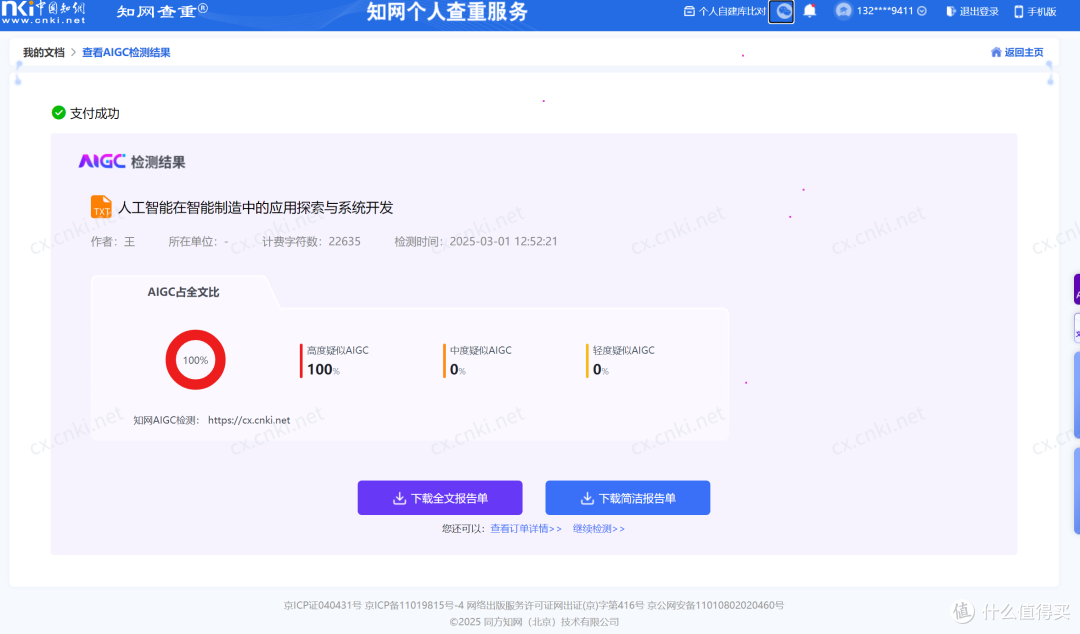The height and width of the screenshot is (634, 1080).
Task: Click the 高度疑似AIGC 100% value
Action: click(x=324, y=369)
